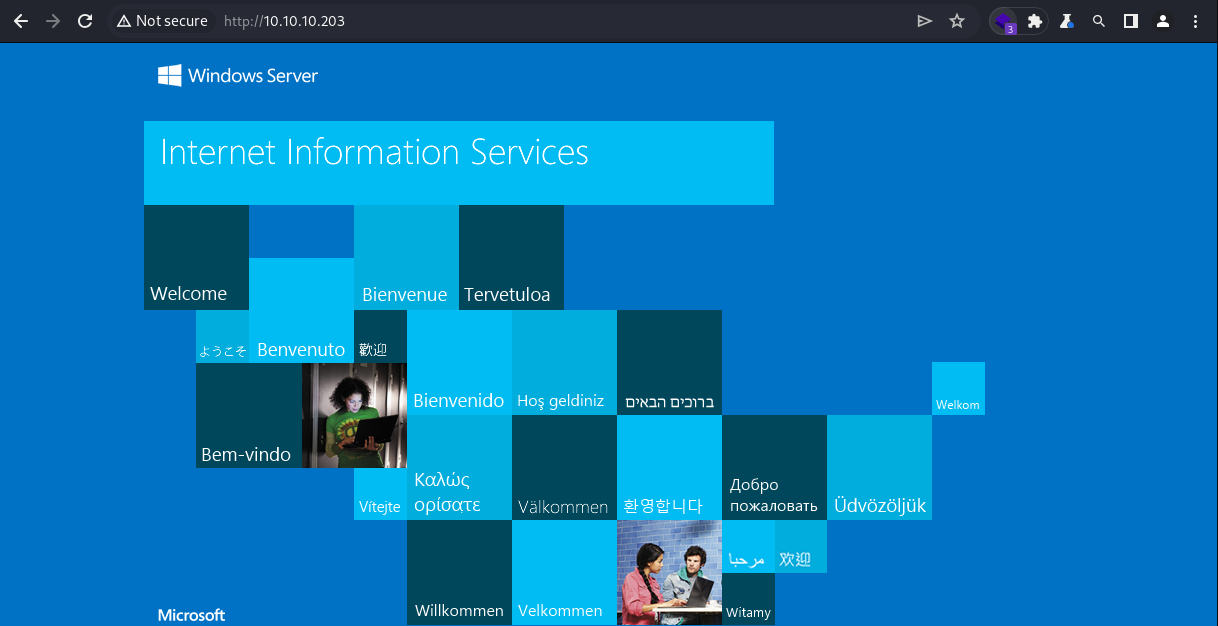
Task: Click the Bienvenue tile
Action: pos(406,257)
